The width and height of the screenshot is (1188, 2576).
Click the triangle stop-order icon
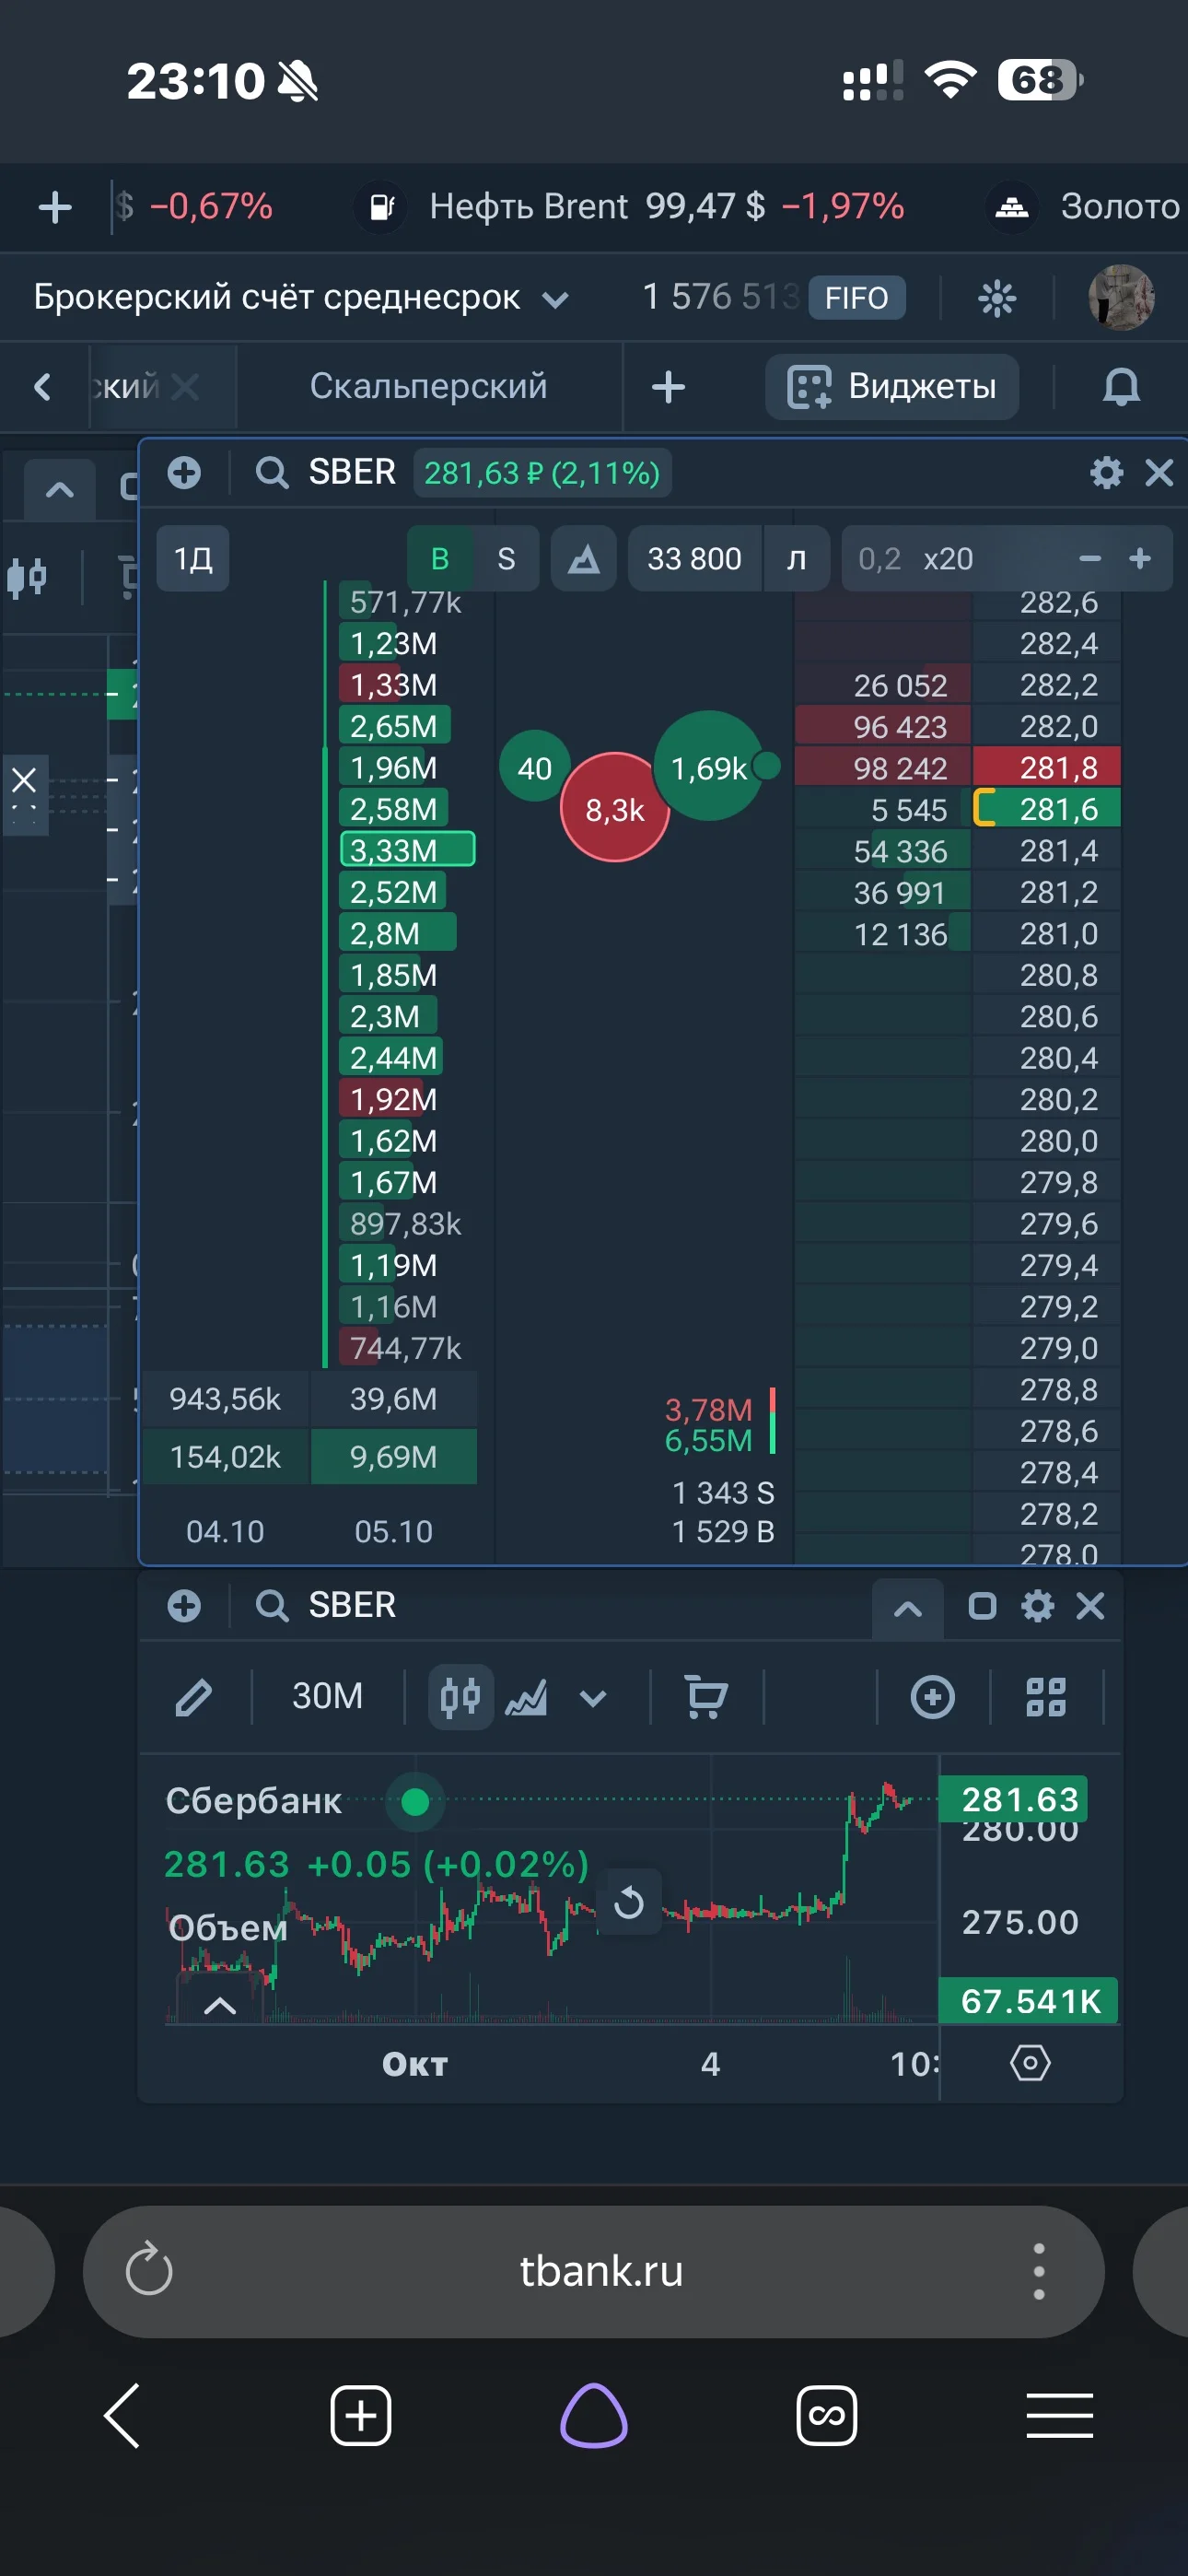tap(584, 558)
